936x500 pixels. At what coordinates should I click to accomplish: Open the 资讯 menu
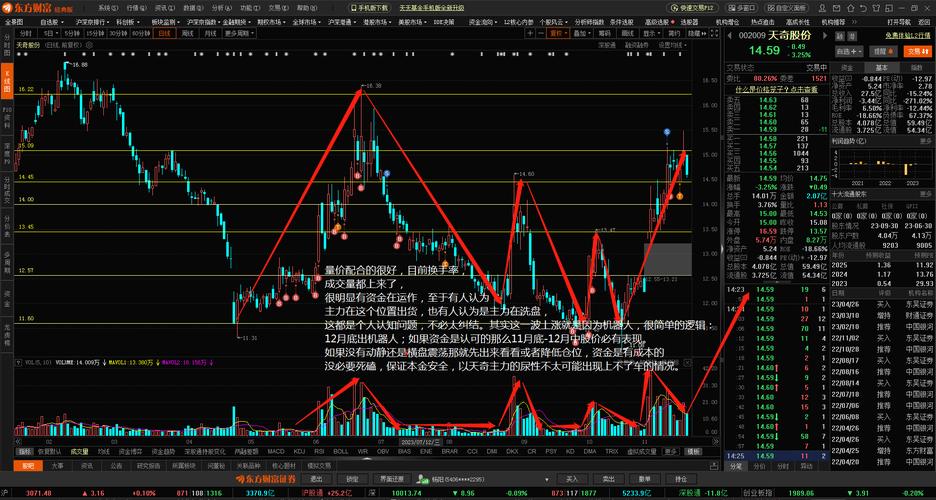(164, 8)
